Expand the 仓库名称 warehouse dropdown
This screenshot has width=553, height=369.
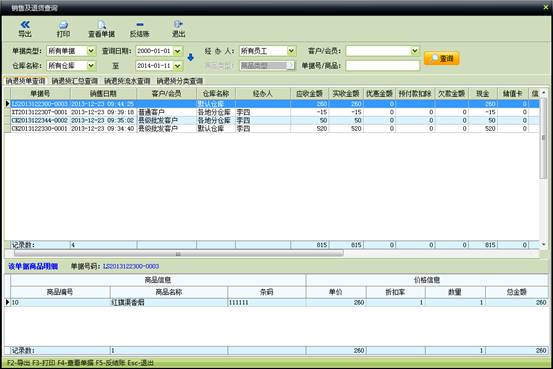coord(91,66)
